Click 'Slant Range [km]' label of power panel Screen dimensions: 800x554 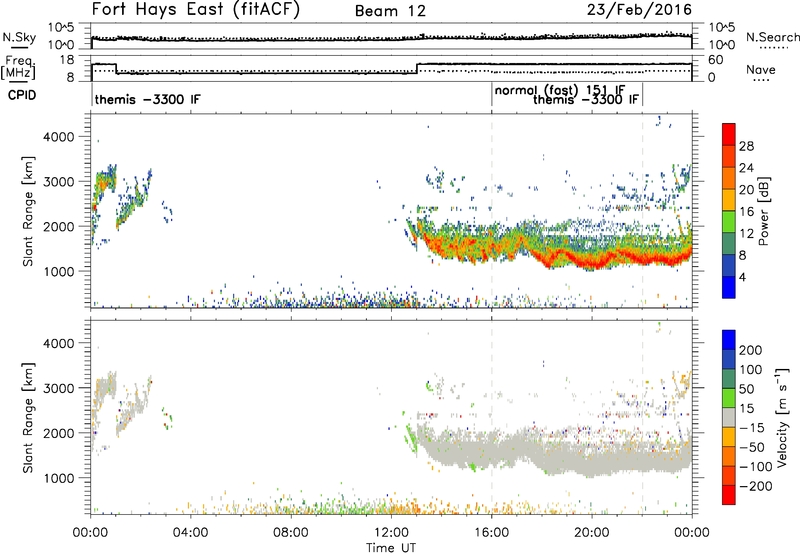pos(28,211)
